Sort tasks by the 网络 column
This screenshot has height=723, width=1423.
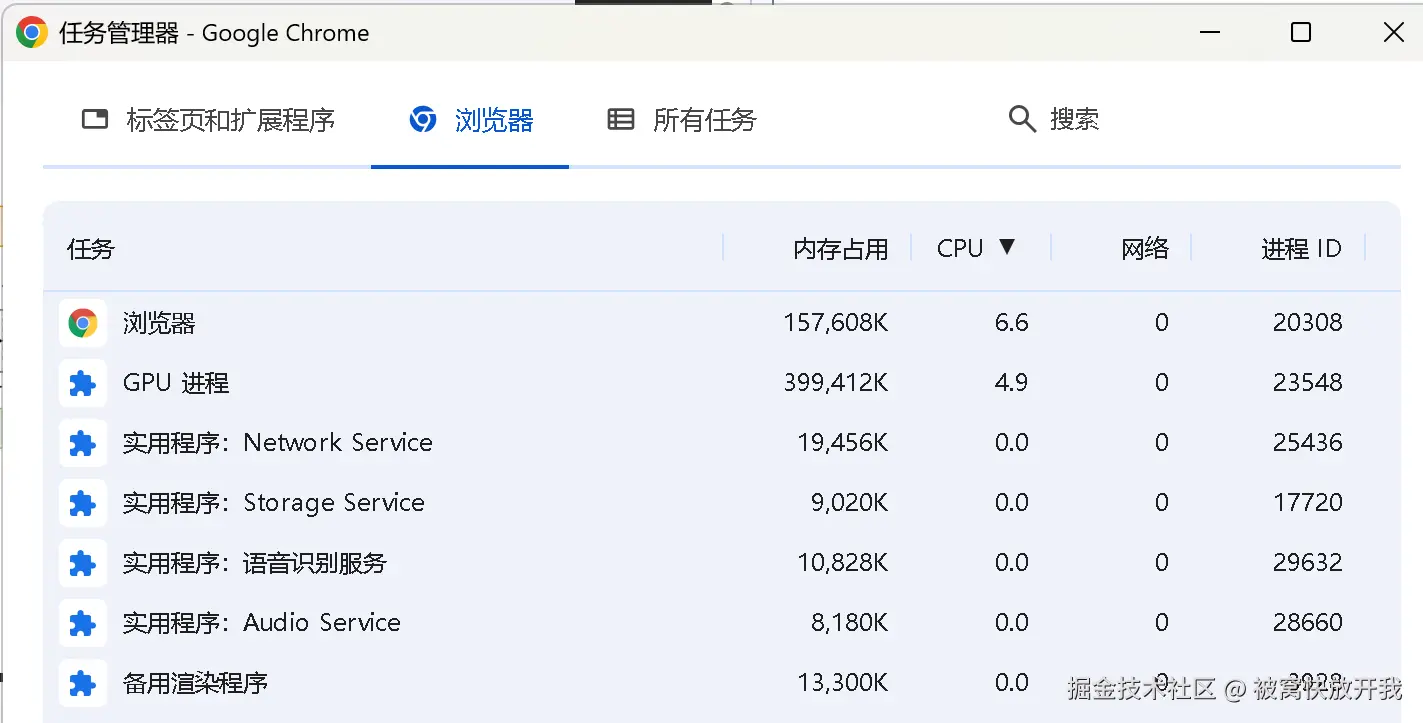click(x=1144, y=249)
